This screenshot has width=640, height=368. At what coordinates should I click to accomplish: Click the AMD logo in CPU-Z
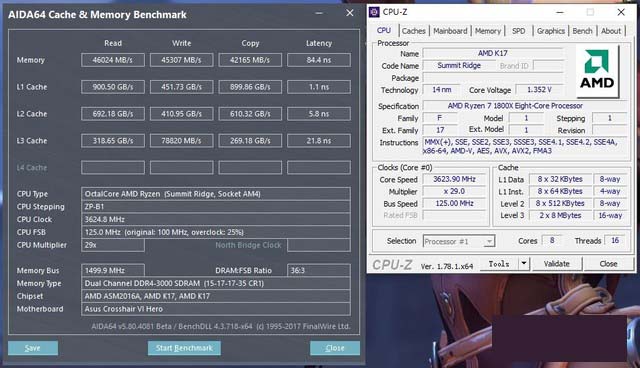597,71
